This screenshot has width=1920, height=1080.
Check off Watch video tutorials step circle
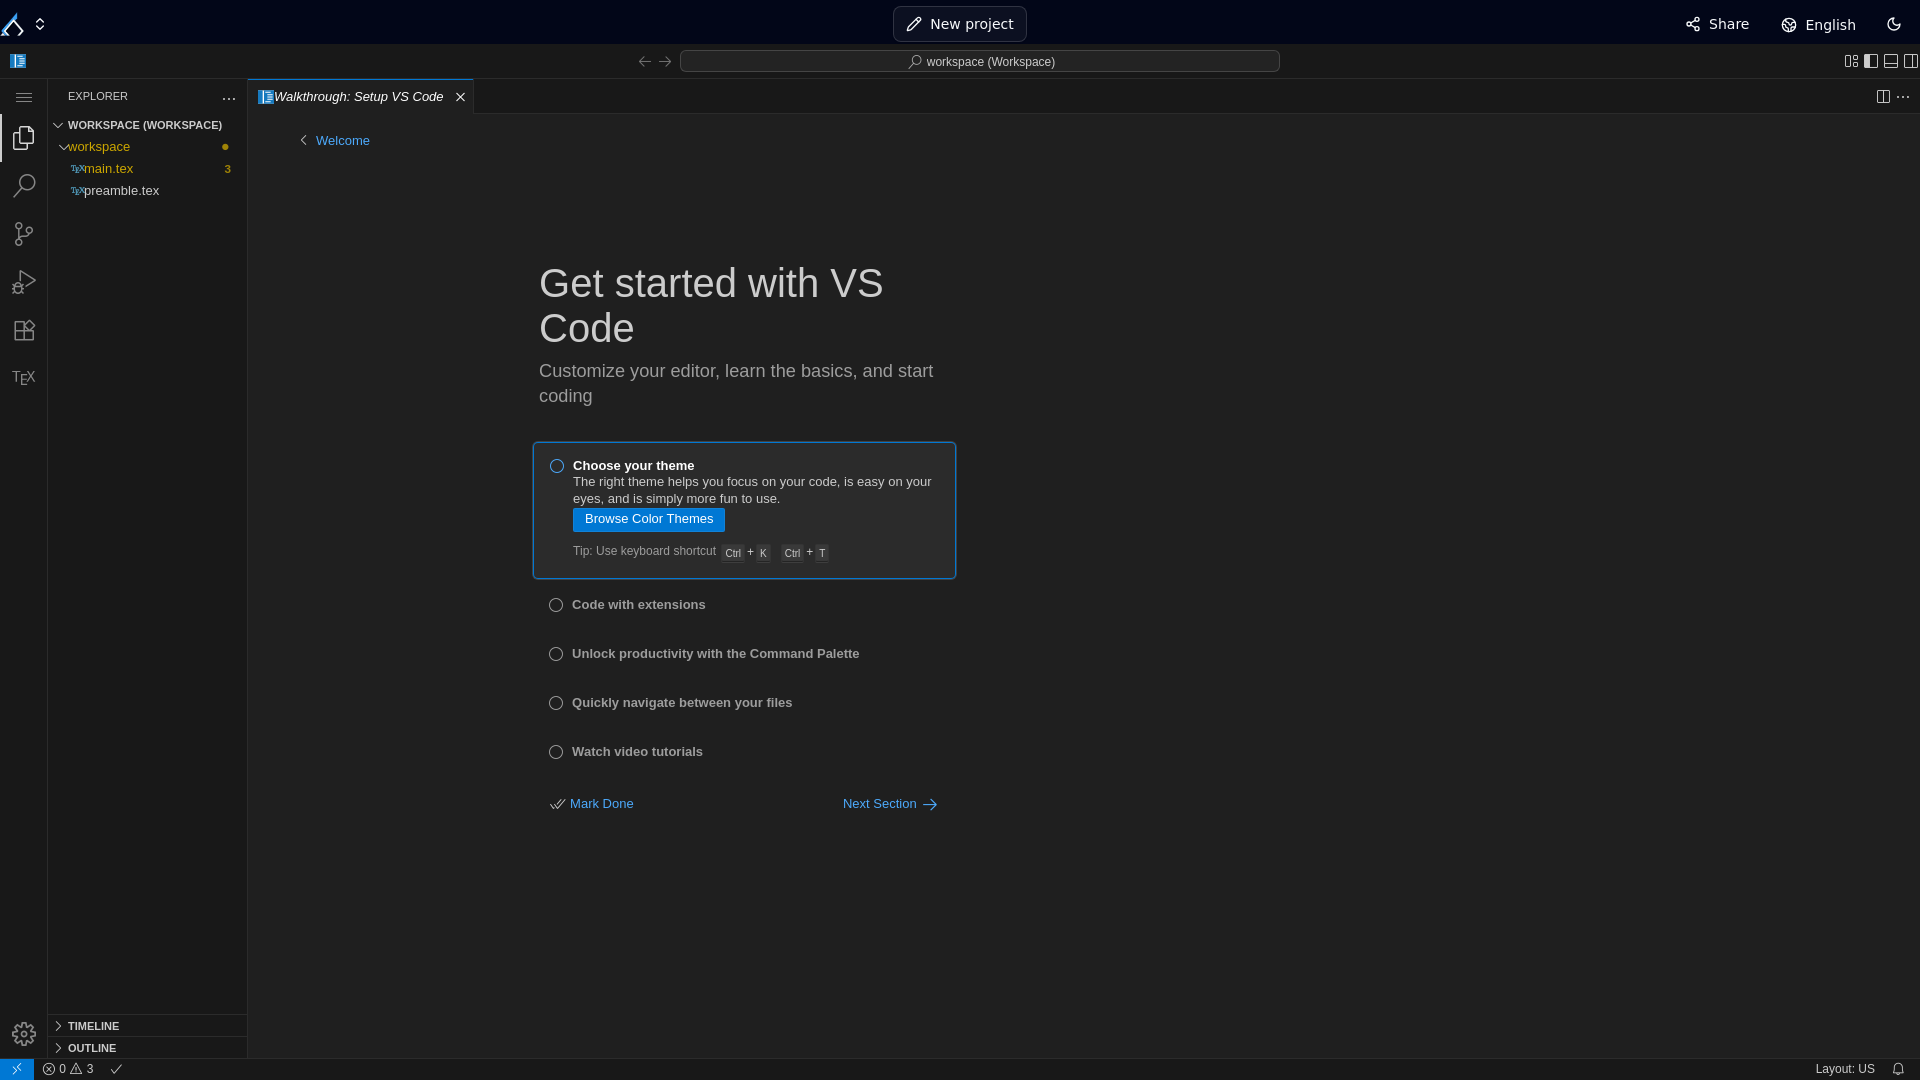coord(556,752)
